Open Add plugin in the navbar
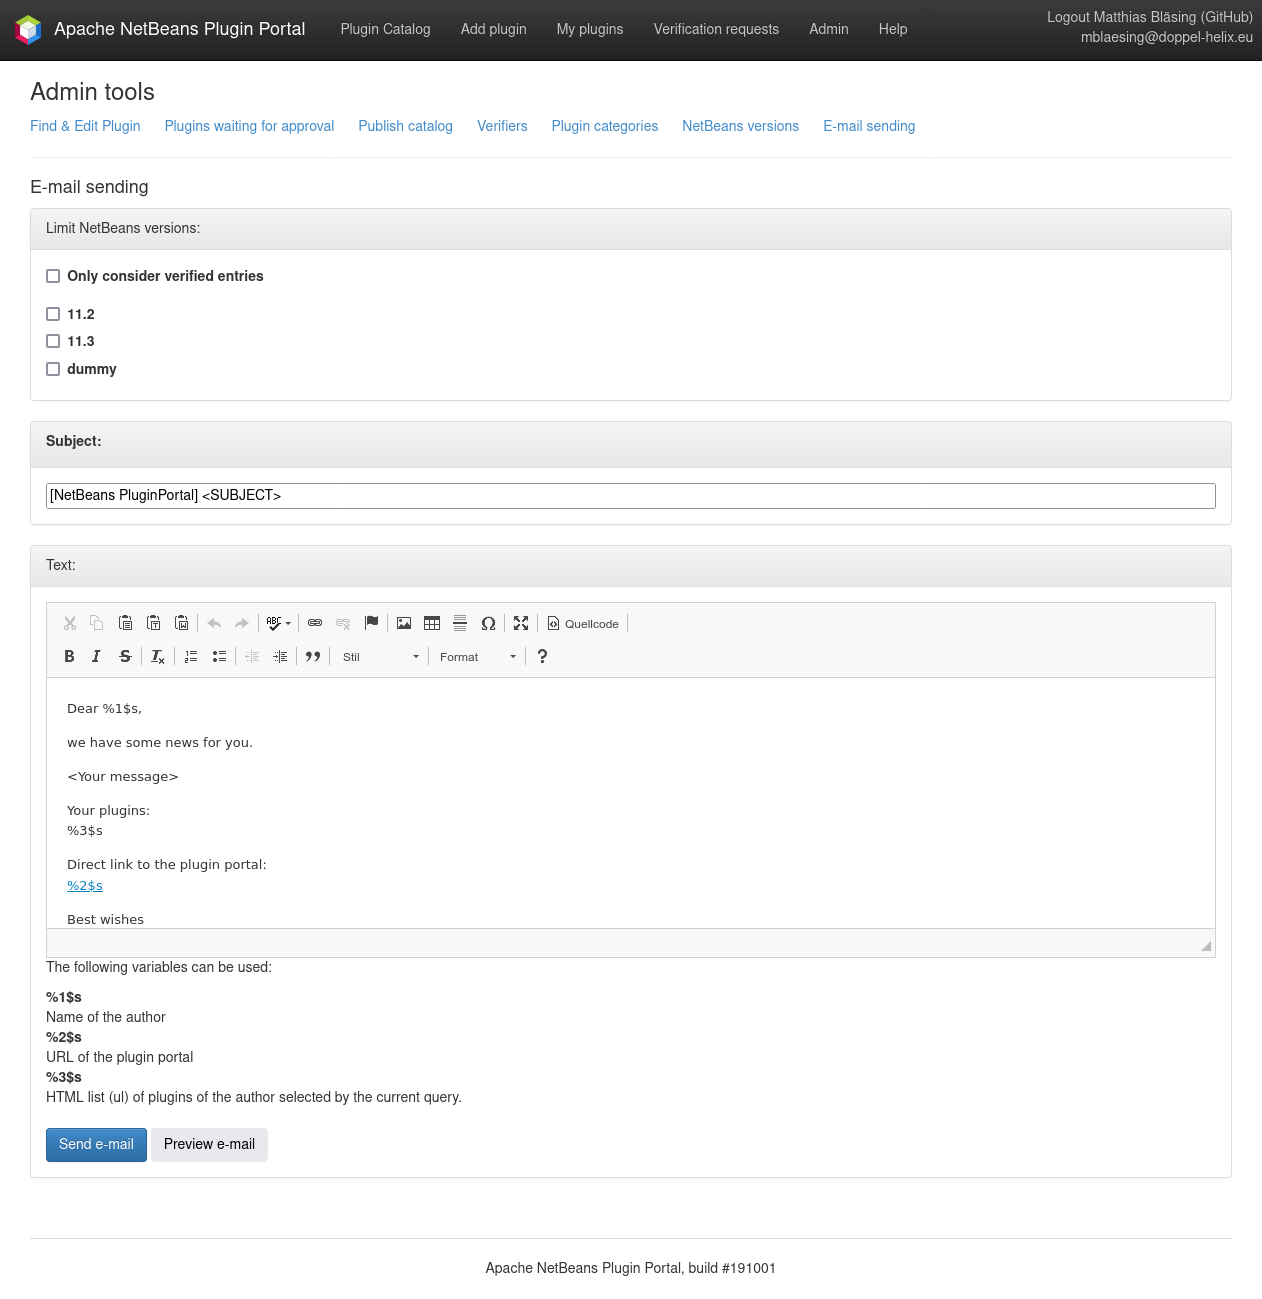Viewport: 1262px width, 1299px height. tap(494, 29)
